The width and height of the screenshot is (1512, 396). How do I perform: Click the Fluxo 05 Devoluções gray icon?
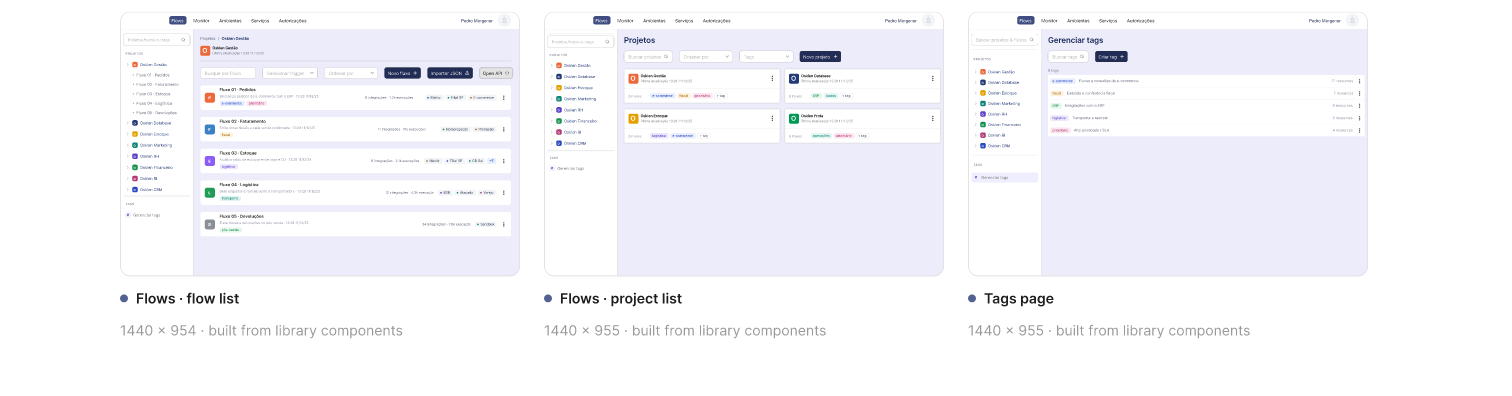pyautogui.click(x=210, y=225)
